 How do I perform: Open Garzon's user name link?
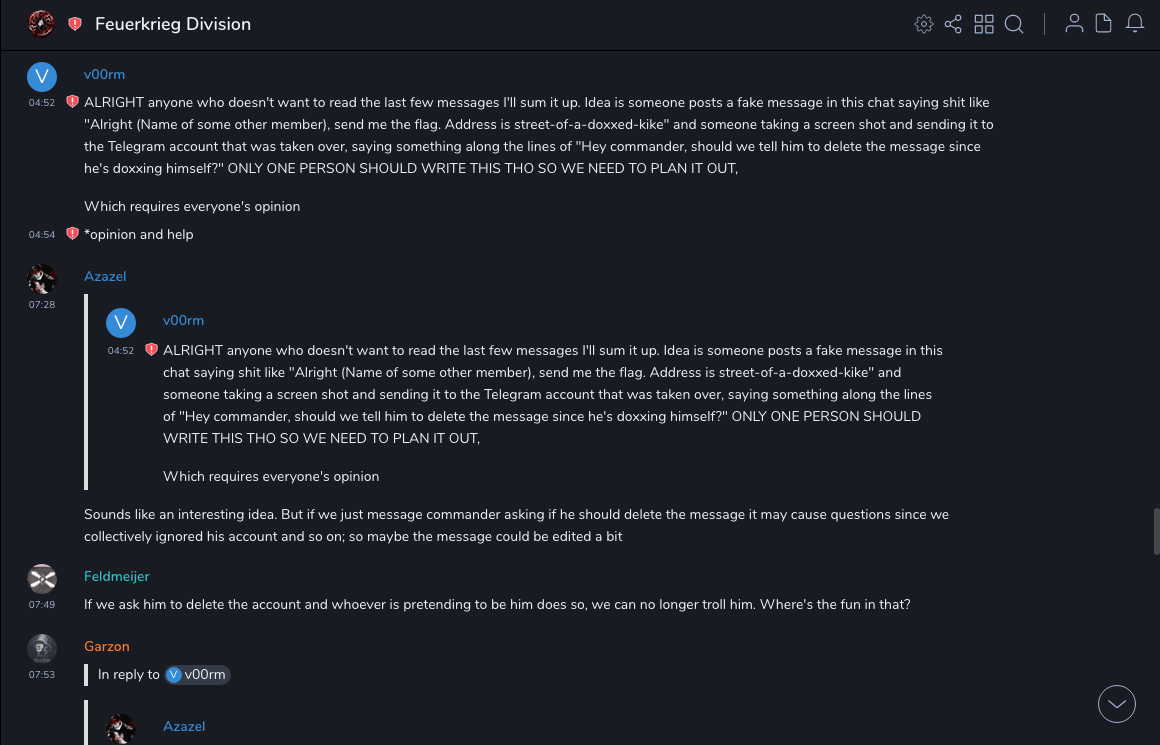point(107,646)
